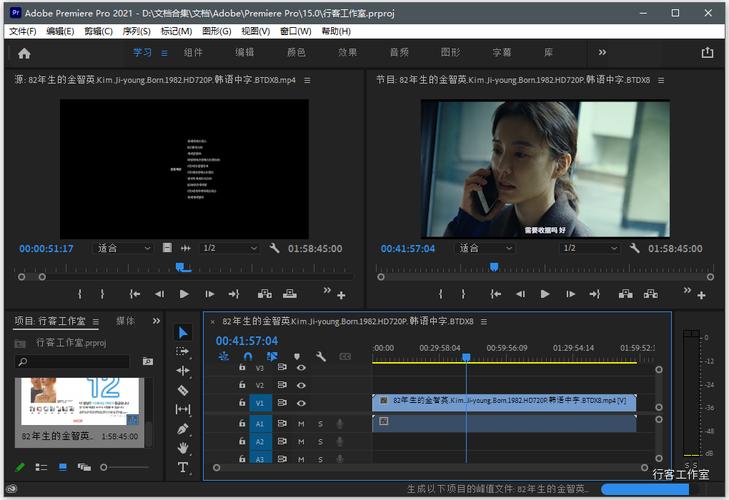Image resolution: width=729 pixels, height=500 pixels.
Task: Open source monitor wrench settings
Action: click(x=274, y=248)
